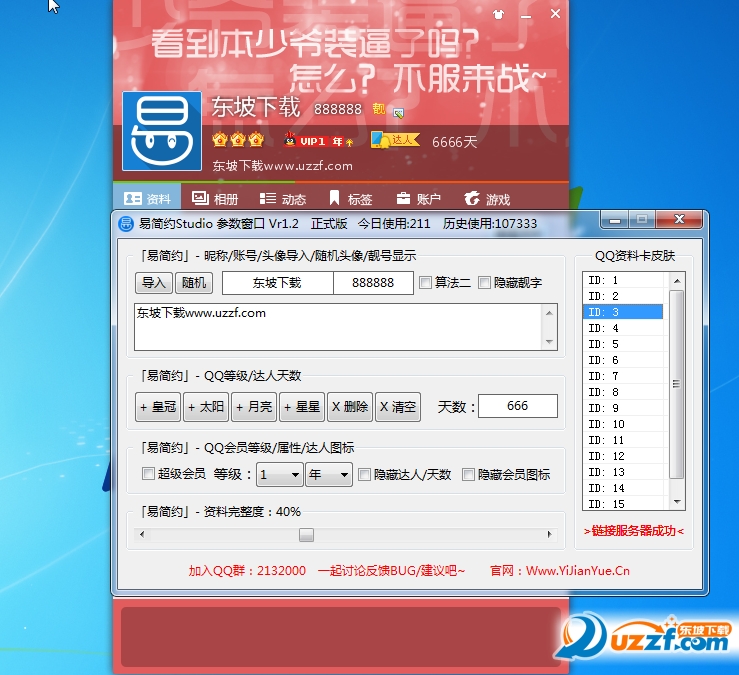
Task: Toggle the 隐藏达人/天数 checkbox
Action: (x=364, y=474)
